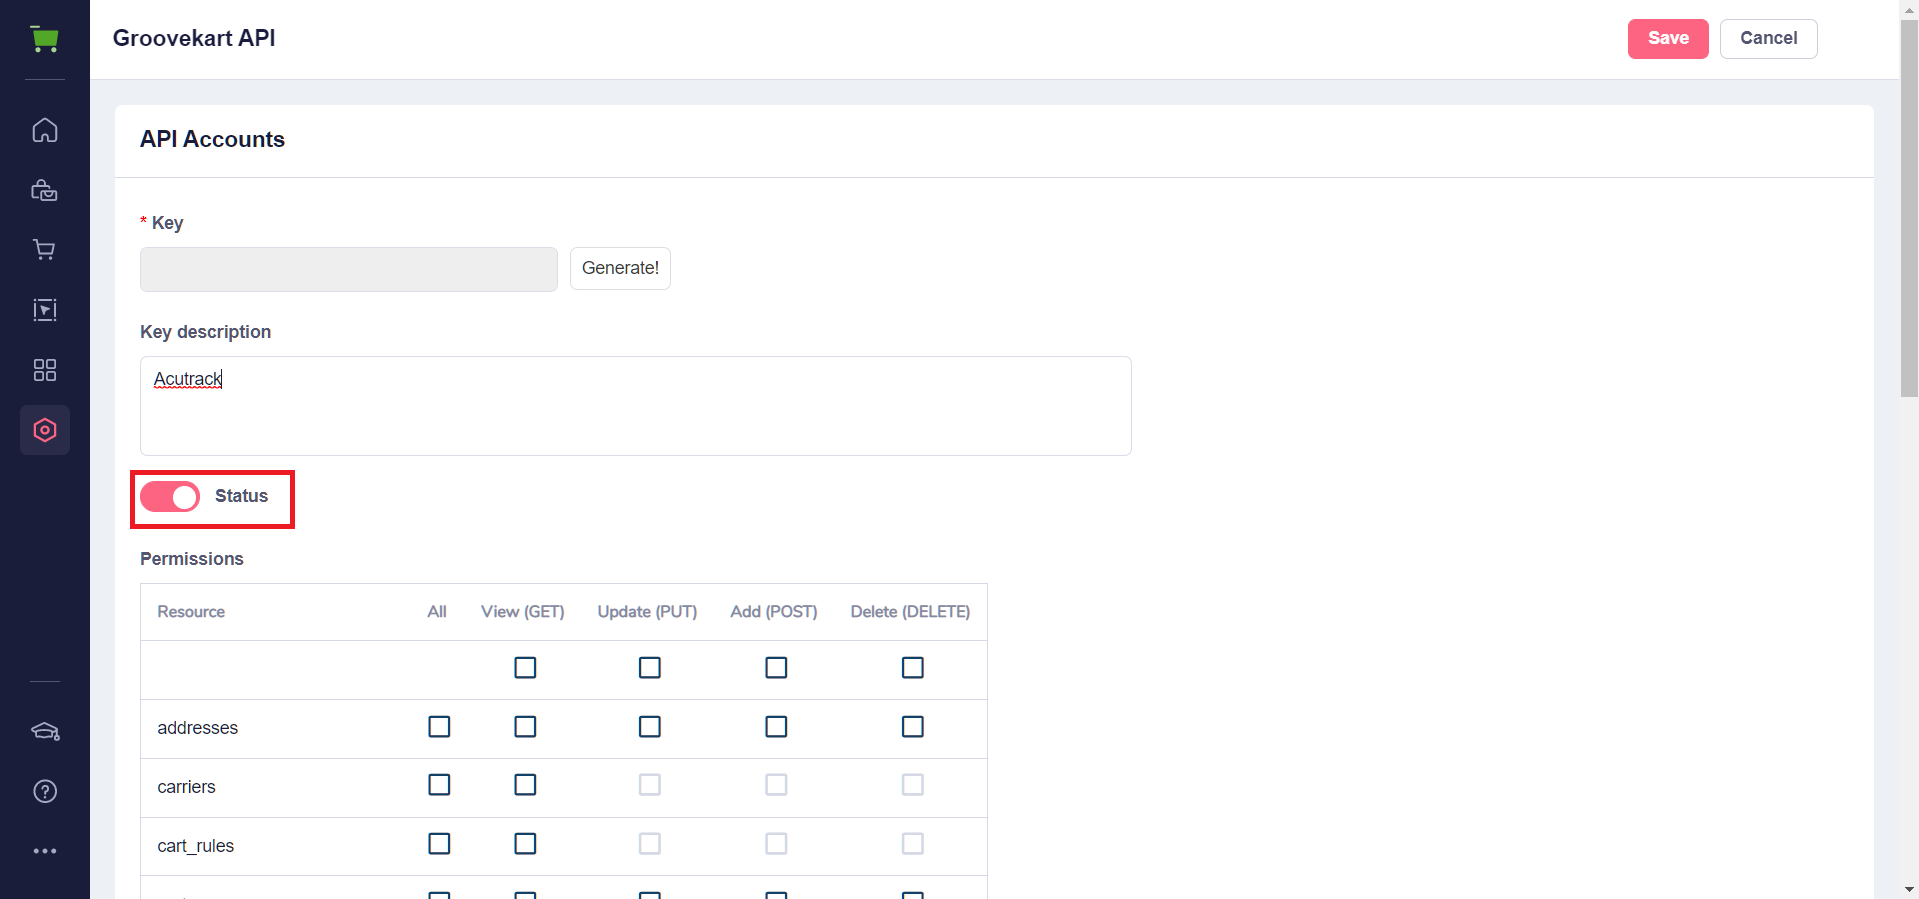1919x899 pixels.
Task: Click the carriers resource name
Action: pos(186,787)
